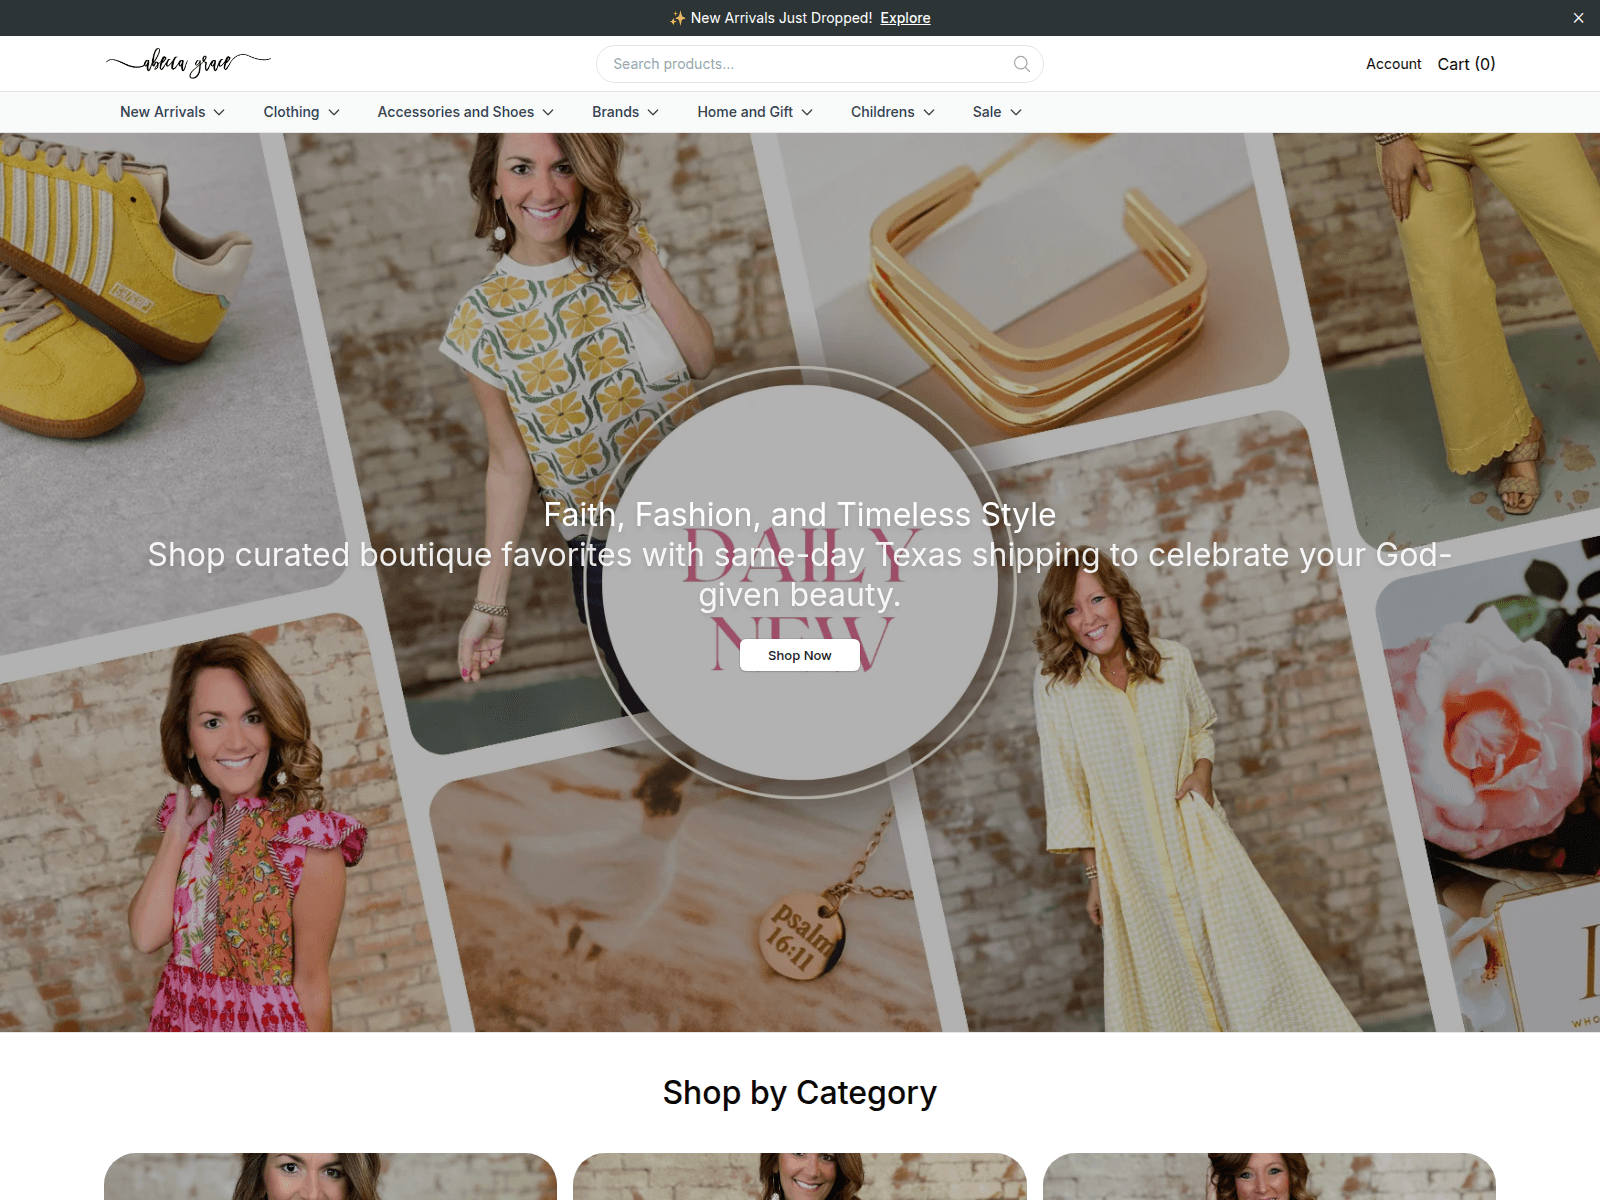The height and width of the screenshot is (1200, 1600).
Task: Open Accessories and Shoes menu
Action: 456,112
